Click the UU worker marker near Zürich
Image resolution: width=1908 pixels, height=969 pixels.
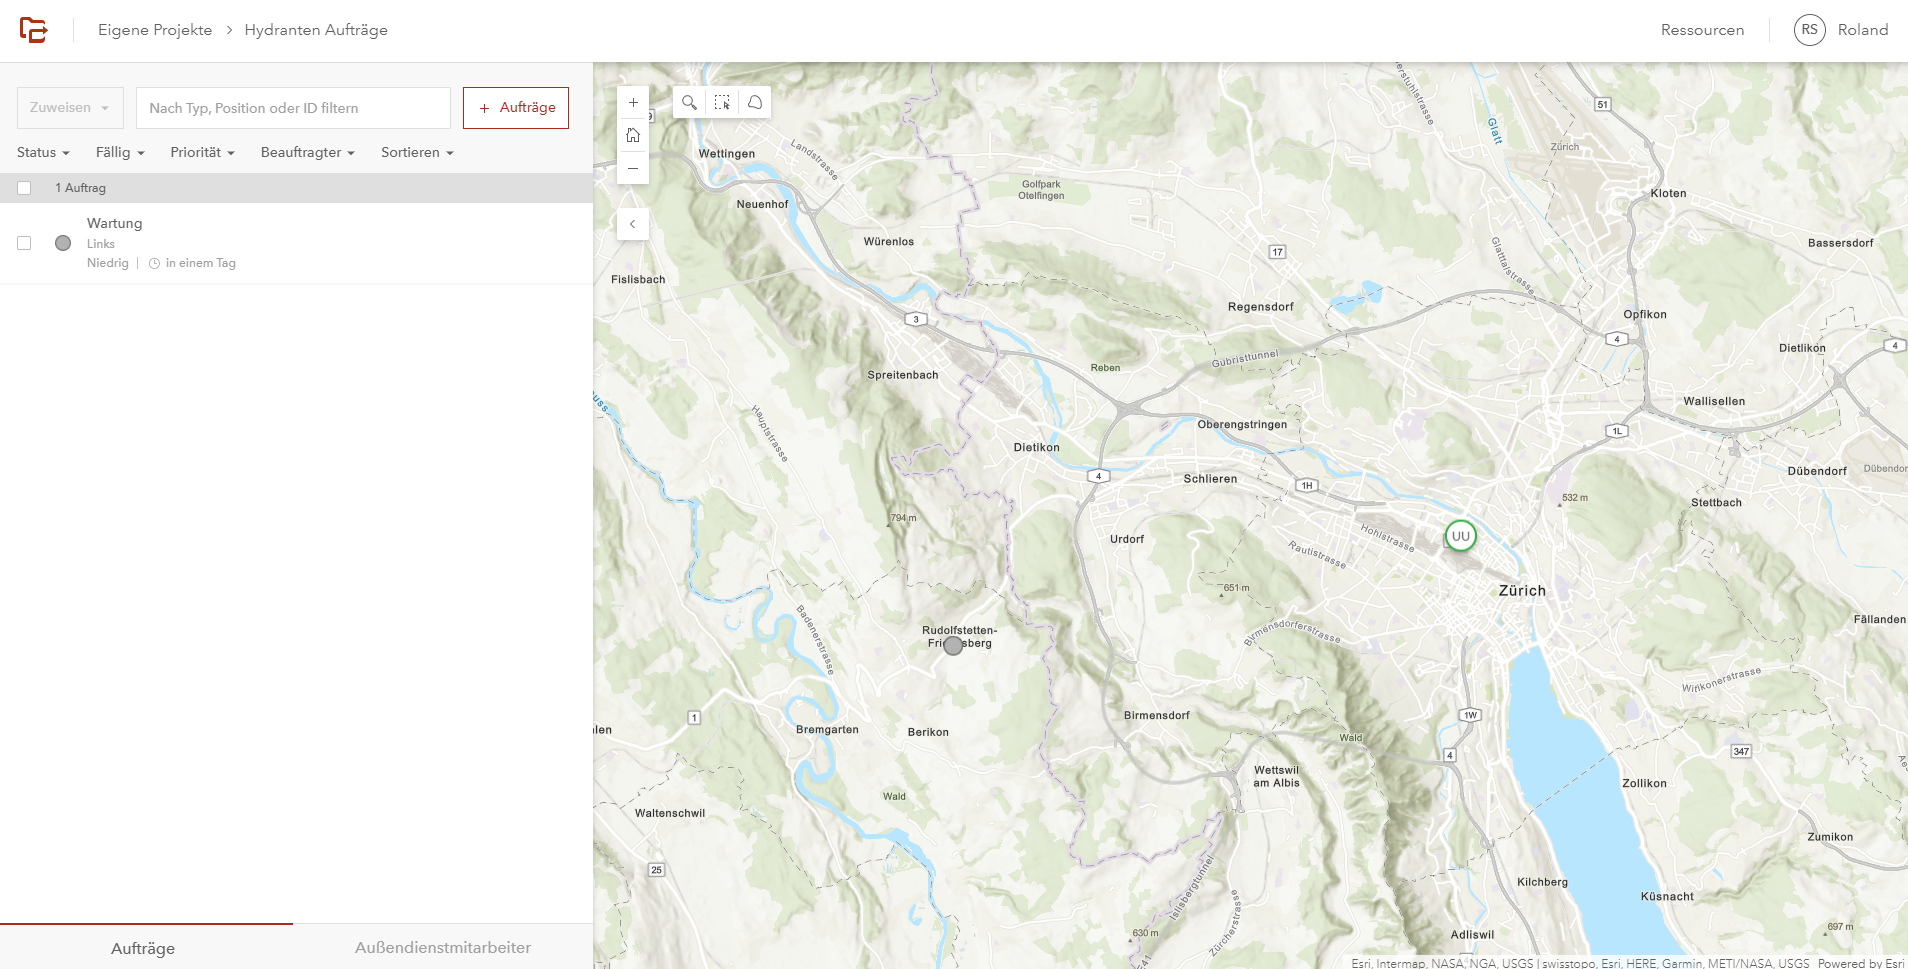click(x=1460, y=536)
